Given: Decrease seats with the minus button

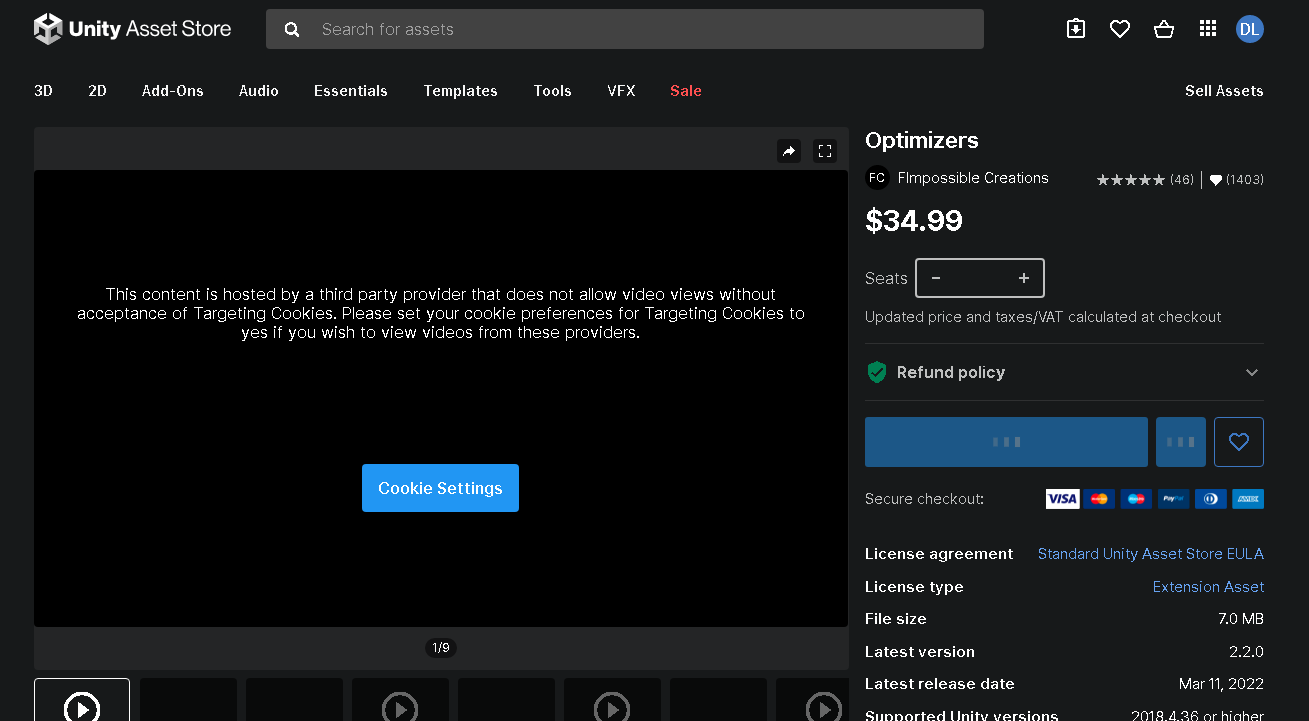Looking at the screenshot, I should point(936,278).
